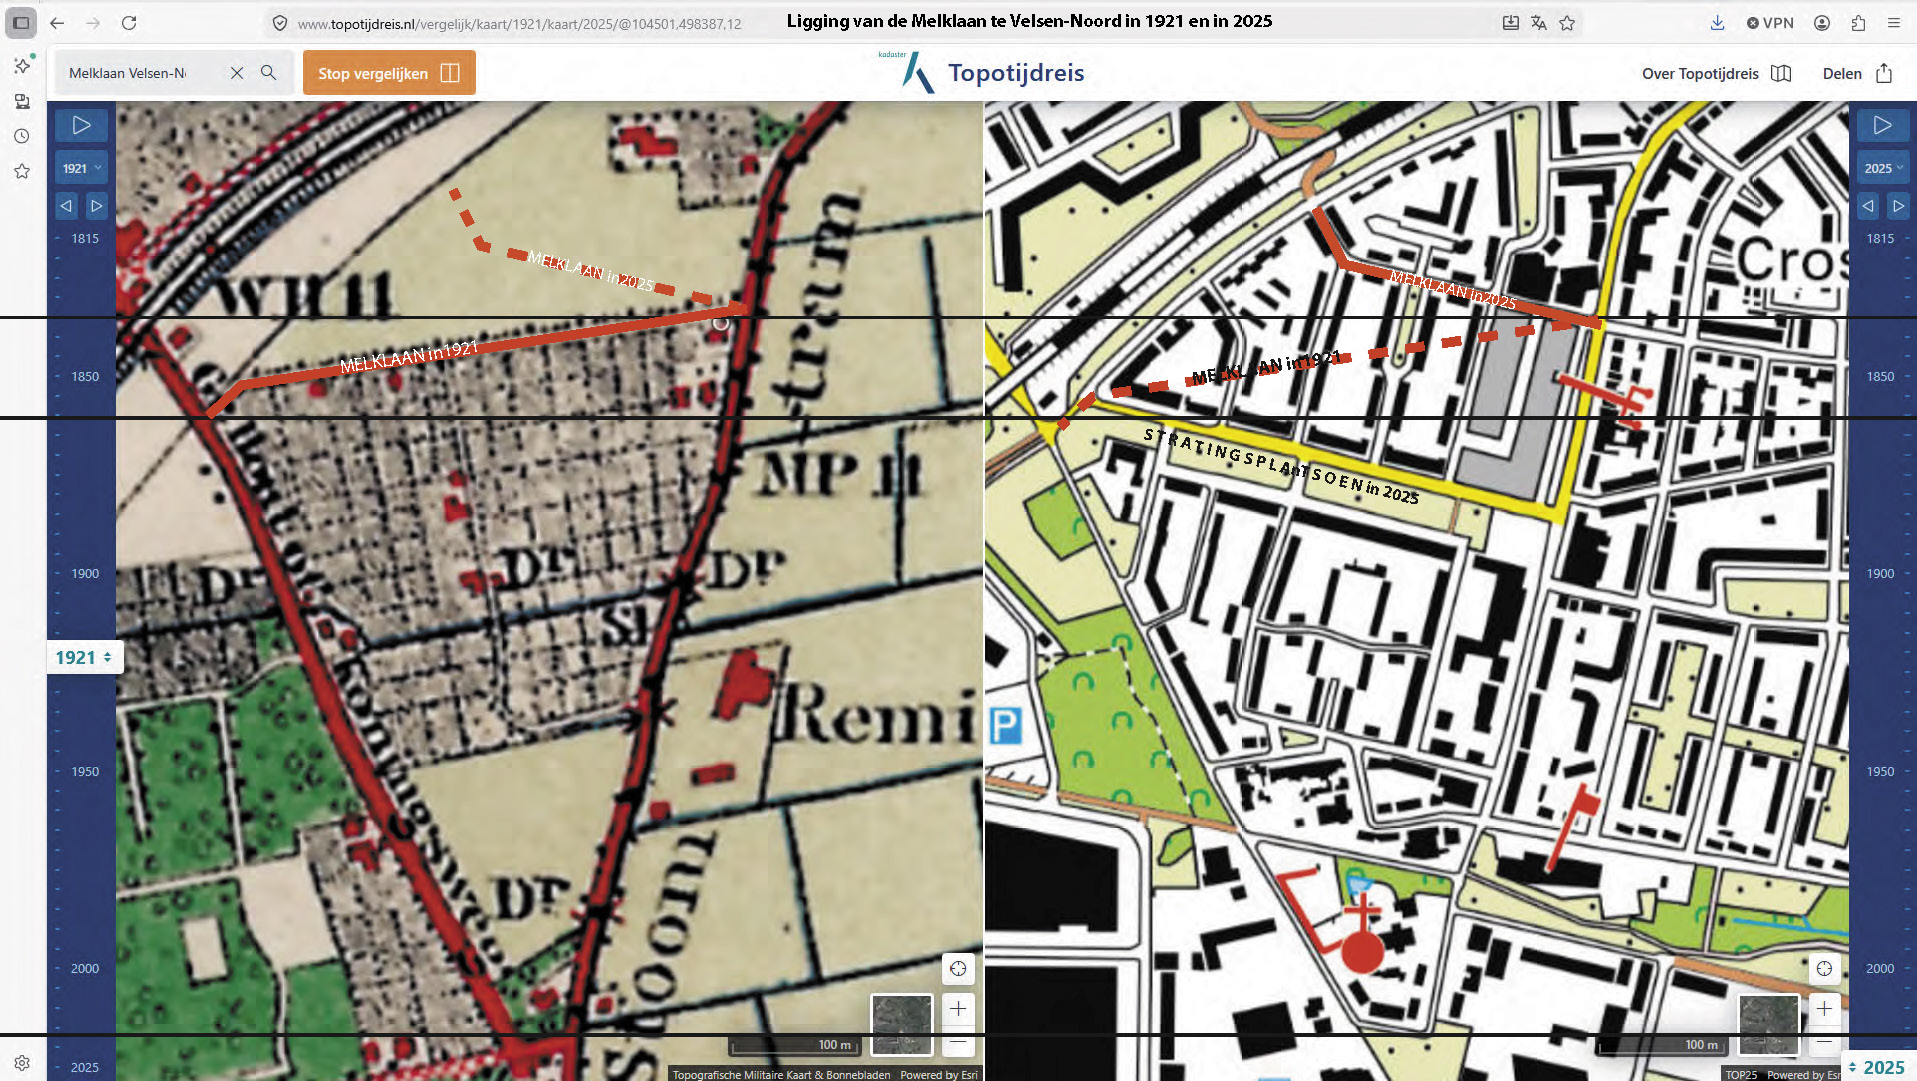1917x1081 pixels.
Task: Click the 2025 year stepper at bottom right
Action: pos(1877,1067)
